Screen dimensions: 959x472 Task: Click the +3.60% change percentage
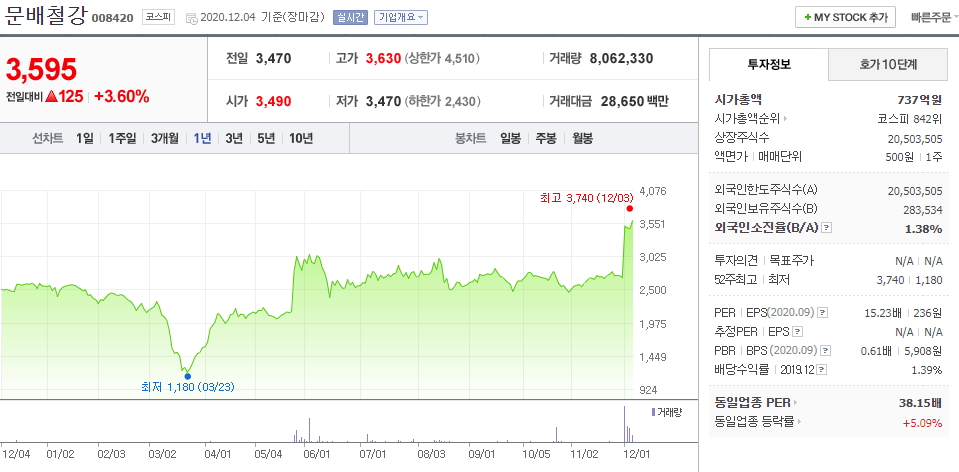[122, 97]
